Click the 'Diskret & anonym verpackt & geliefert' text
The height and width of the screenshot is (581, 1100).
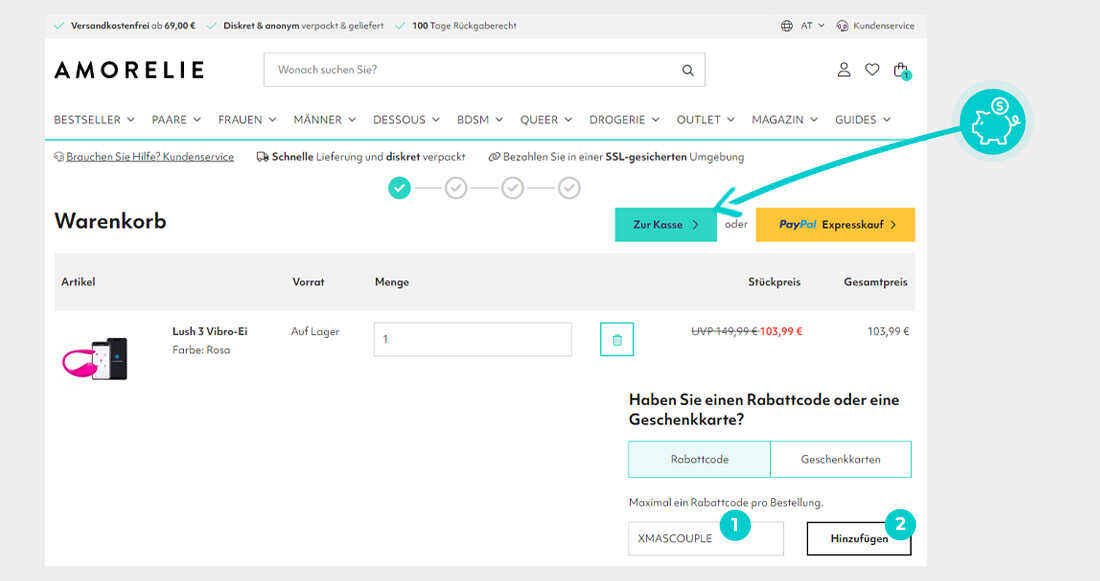[304, 26]
